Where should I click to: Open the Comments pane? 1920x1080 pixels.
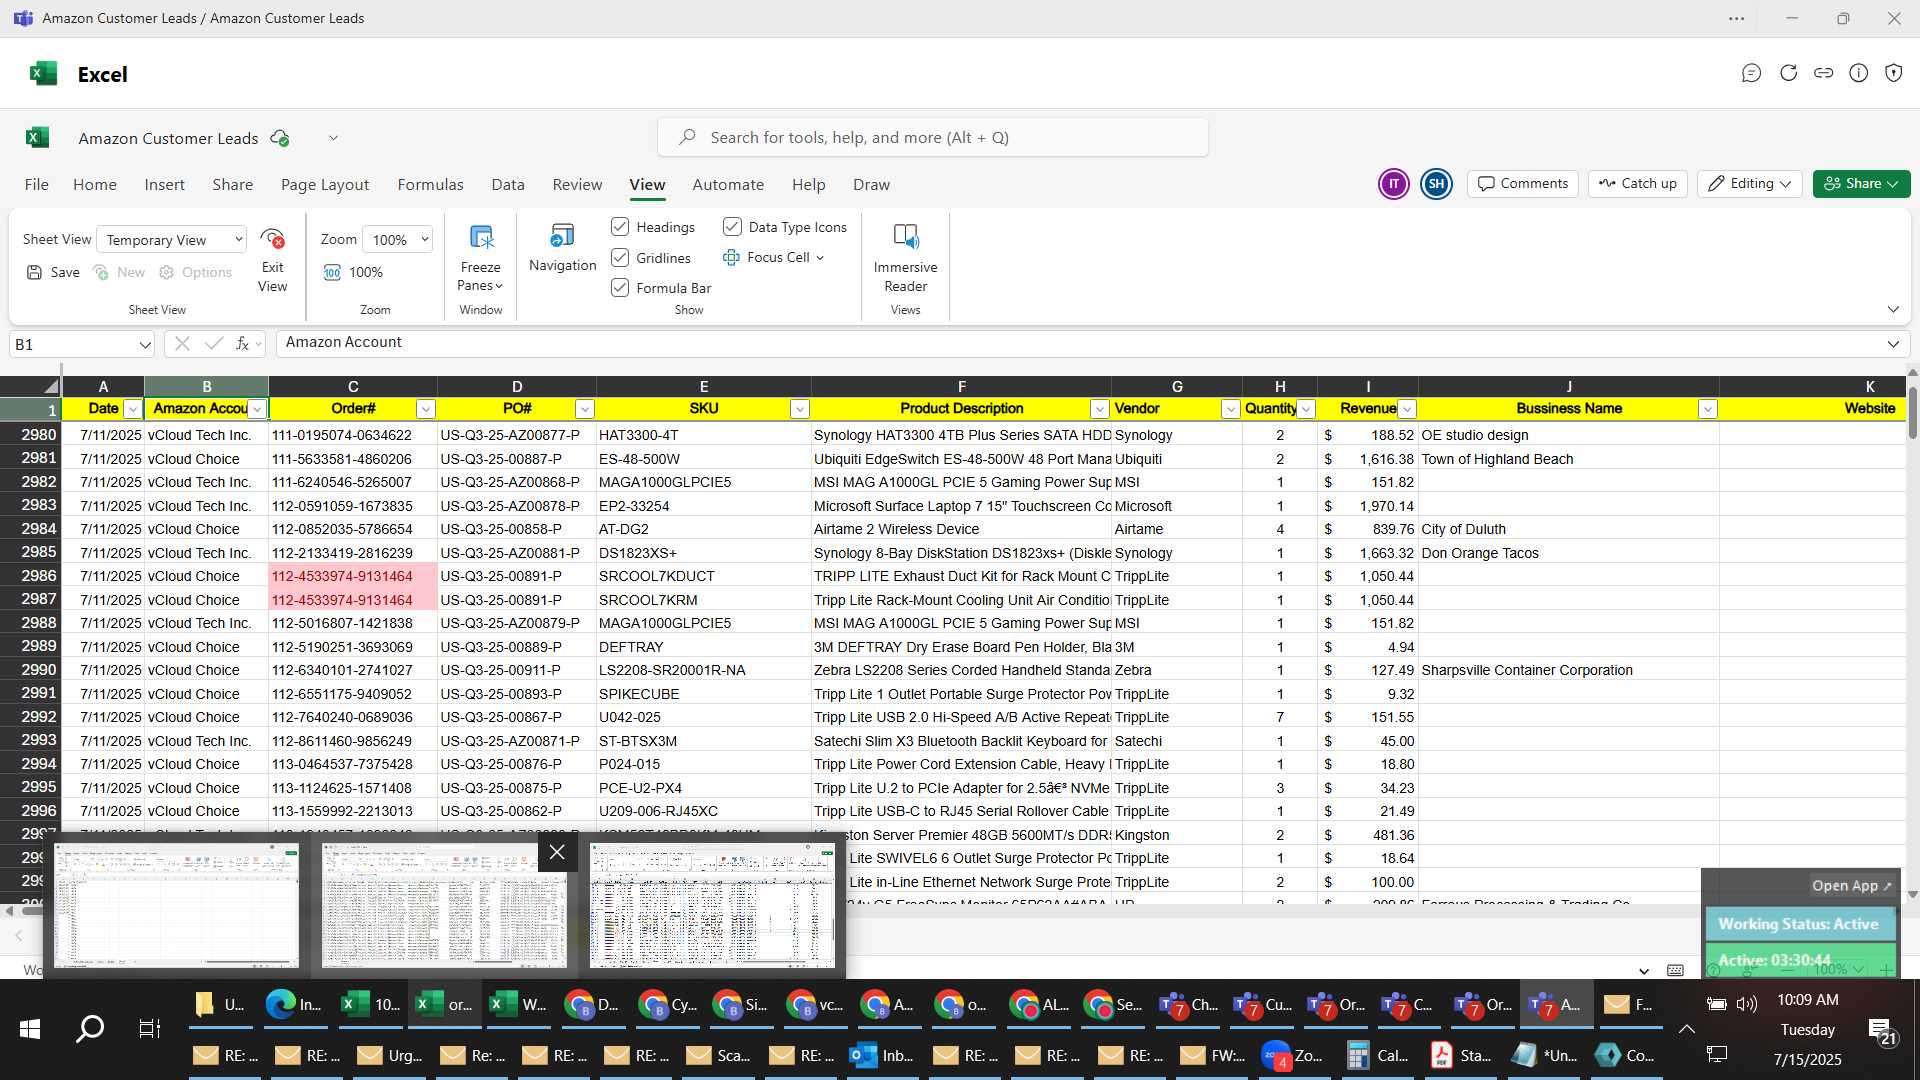1523,184
